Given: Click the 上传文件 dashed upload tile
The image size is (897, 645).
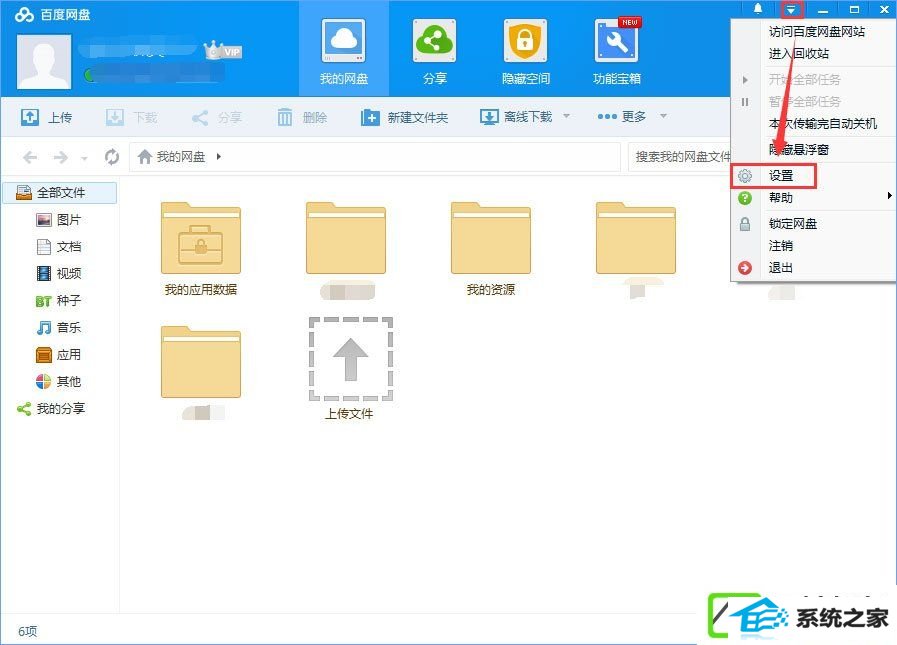Looking at the screenshot, I should (350, 369).
